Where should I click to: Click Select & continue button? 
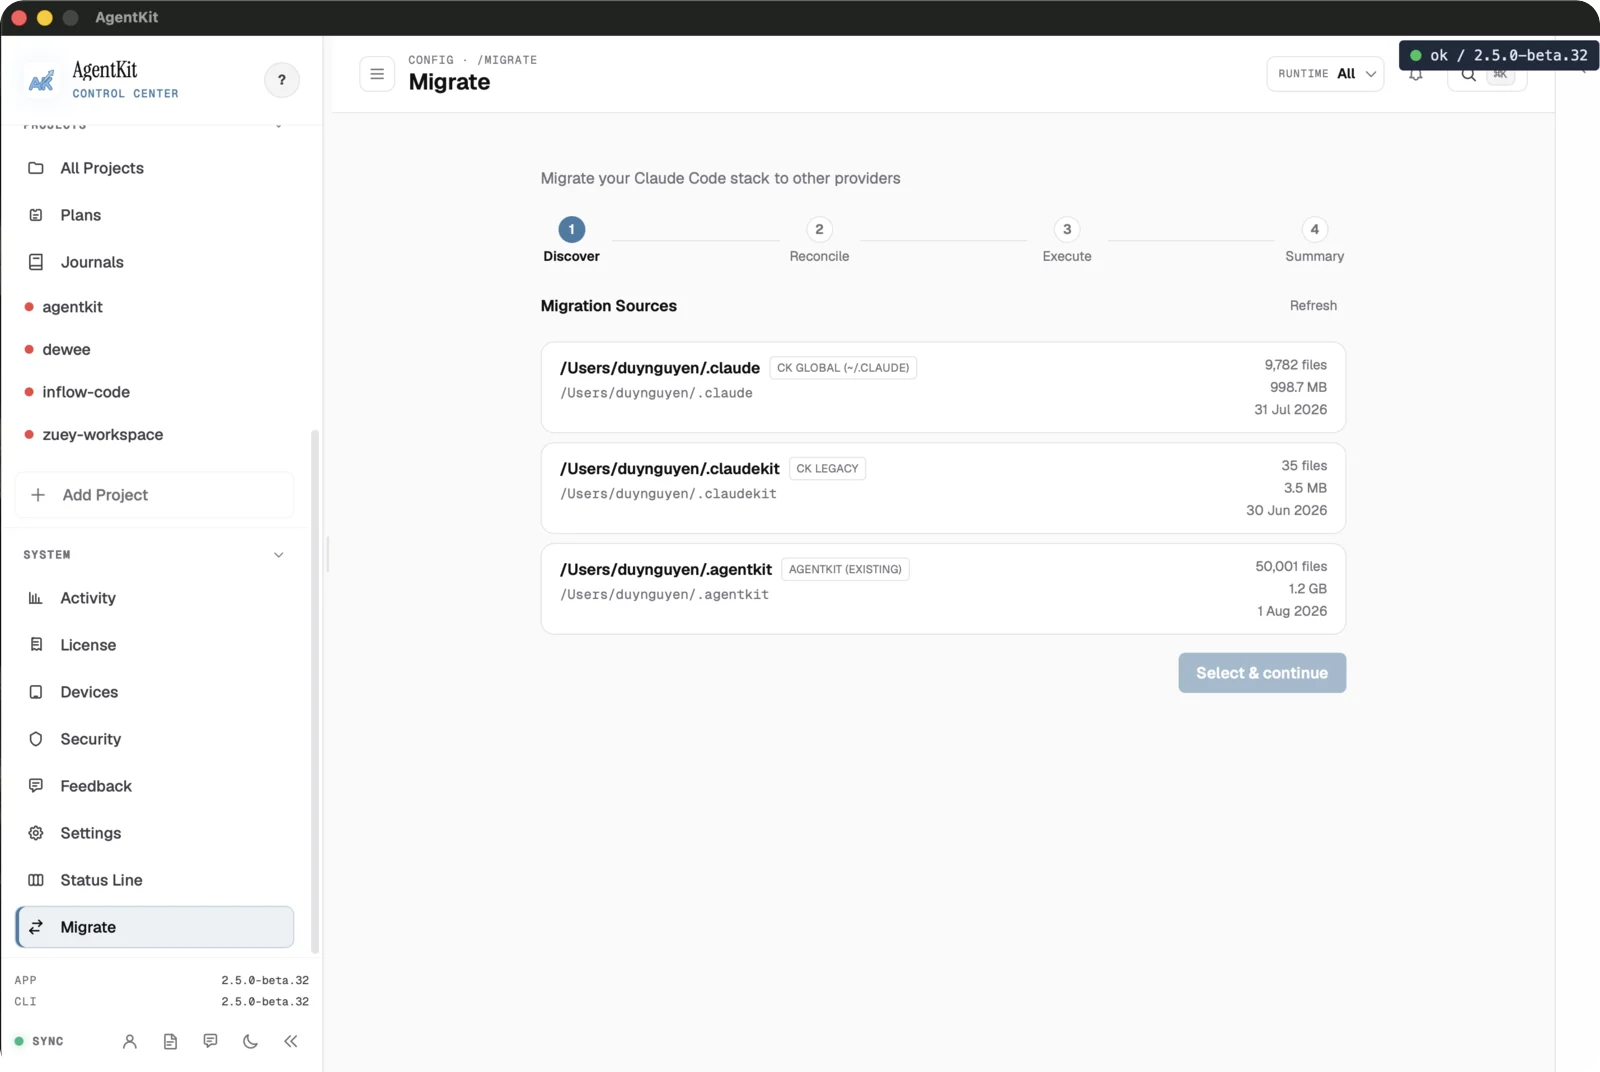1262,673
